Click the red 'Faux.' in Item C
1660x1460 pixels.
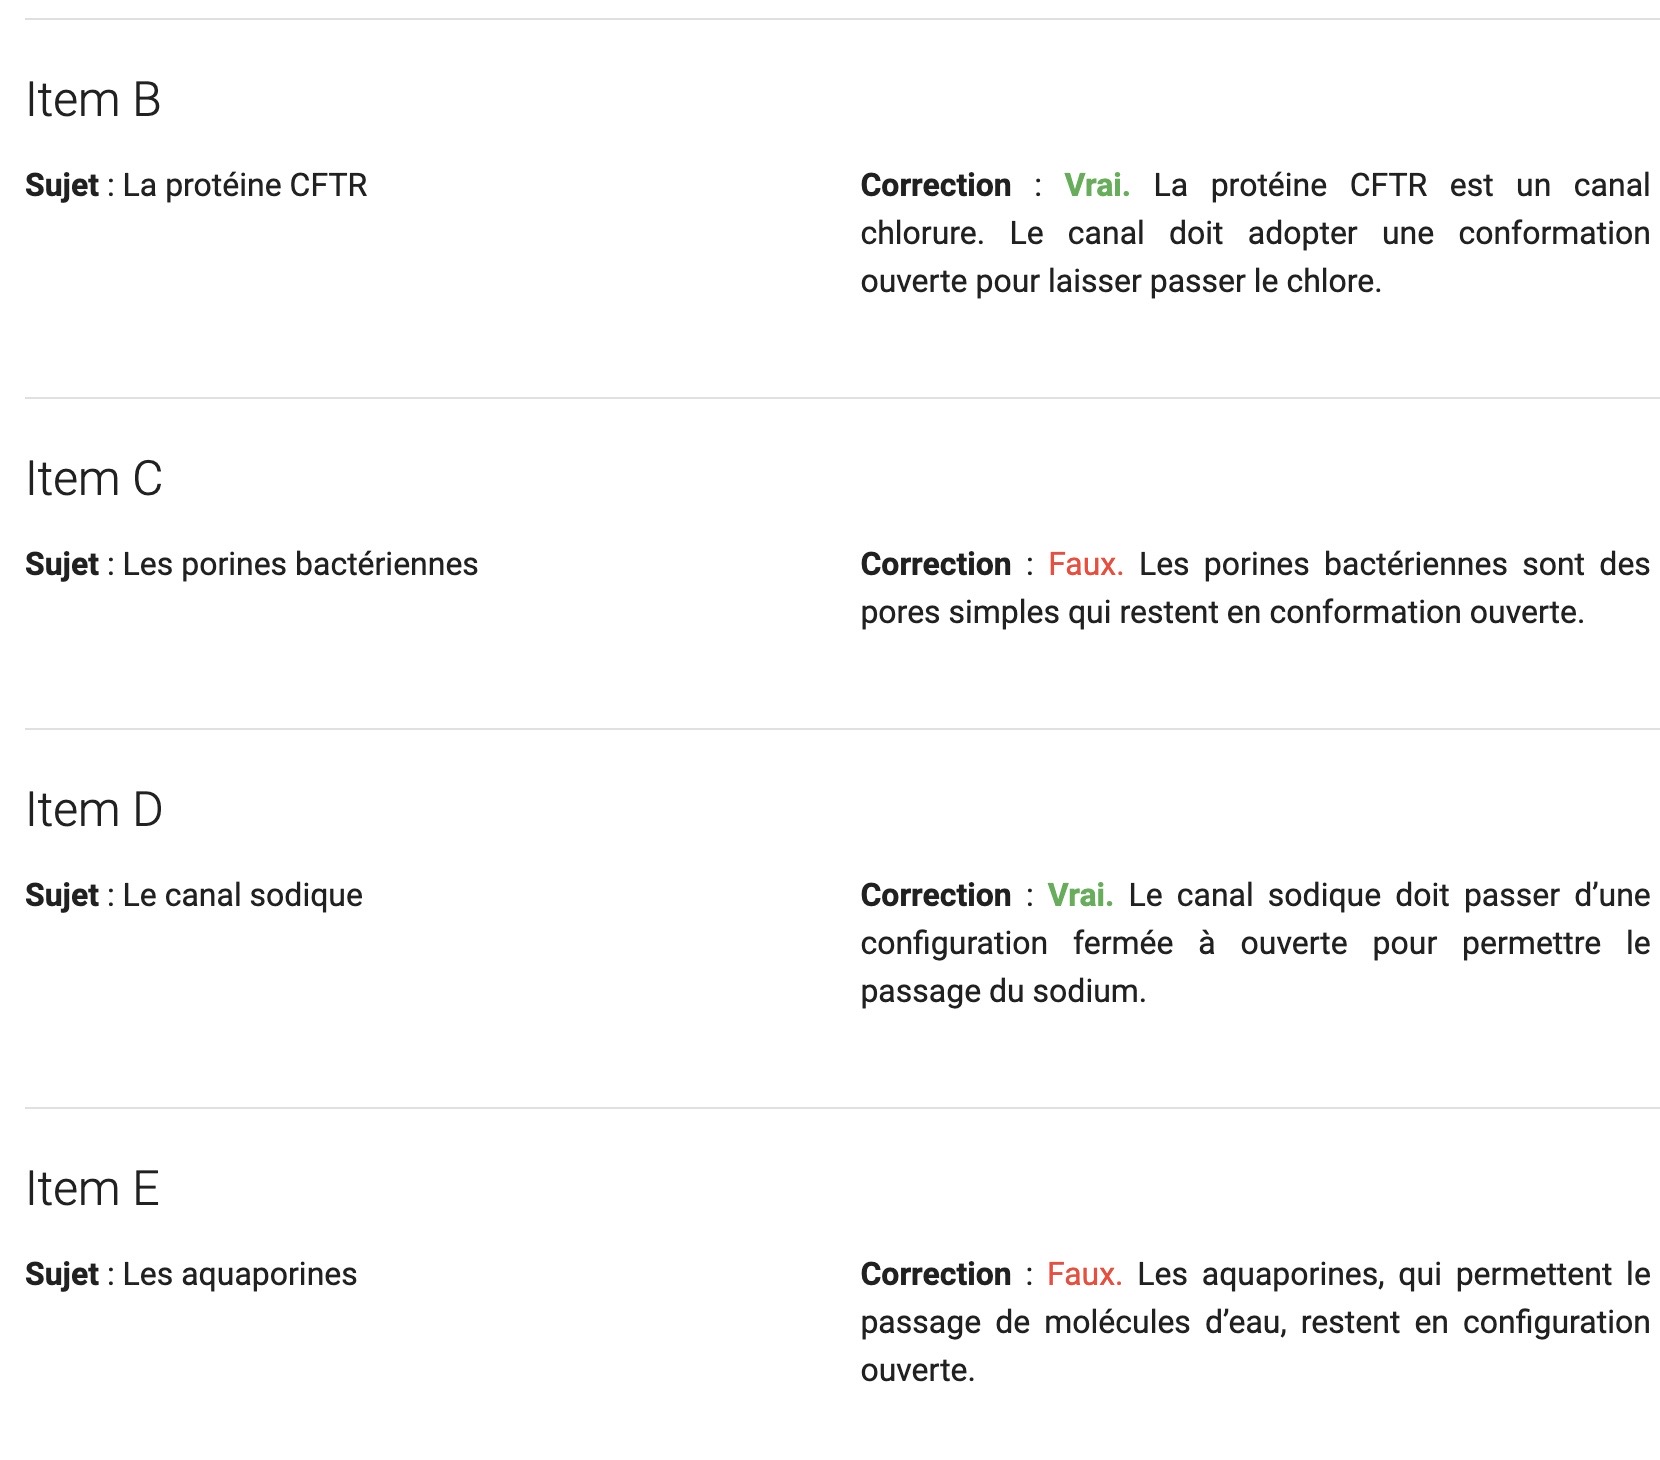(1086, 565)
